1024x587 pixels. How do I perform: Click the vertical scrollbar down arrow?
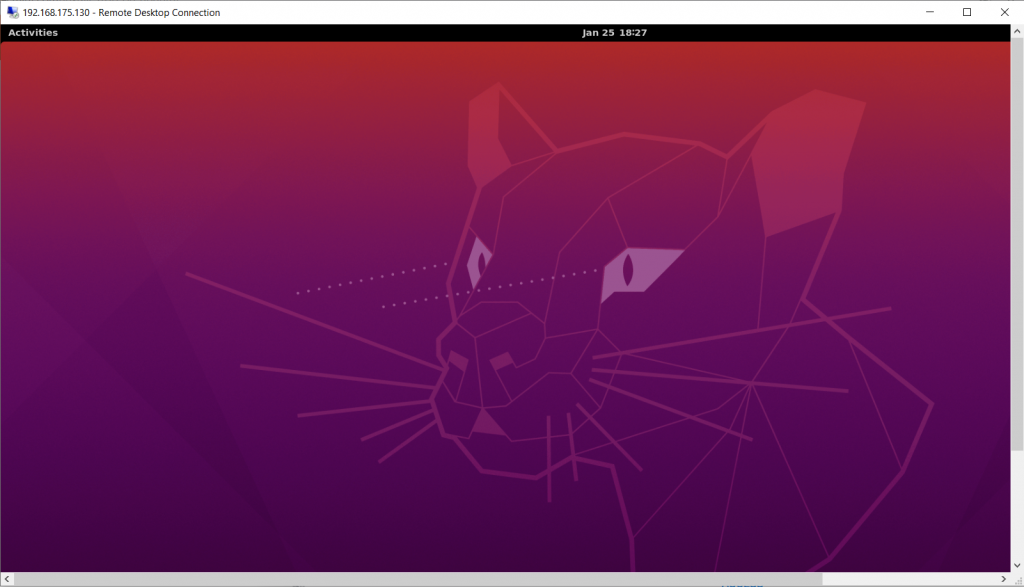pos(1017,565)
